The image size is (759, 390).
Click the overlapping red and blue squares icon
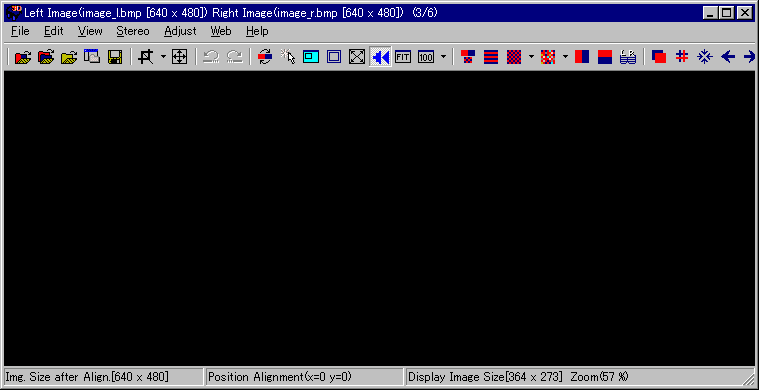[x=659, y=57]
